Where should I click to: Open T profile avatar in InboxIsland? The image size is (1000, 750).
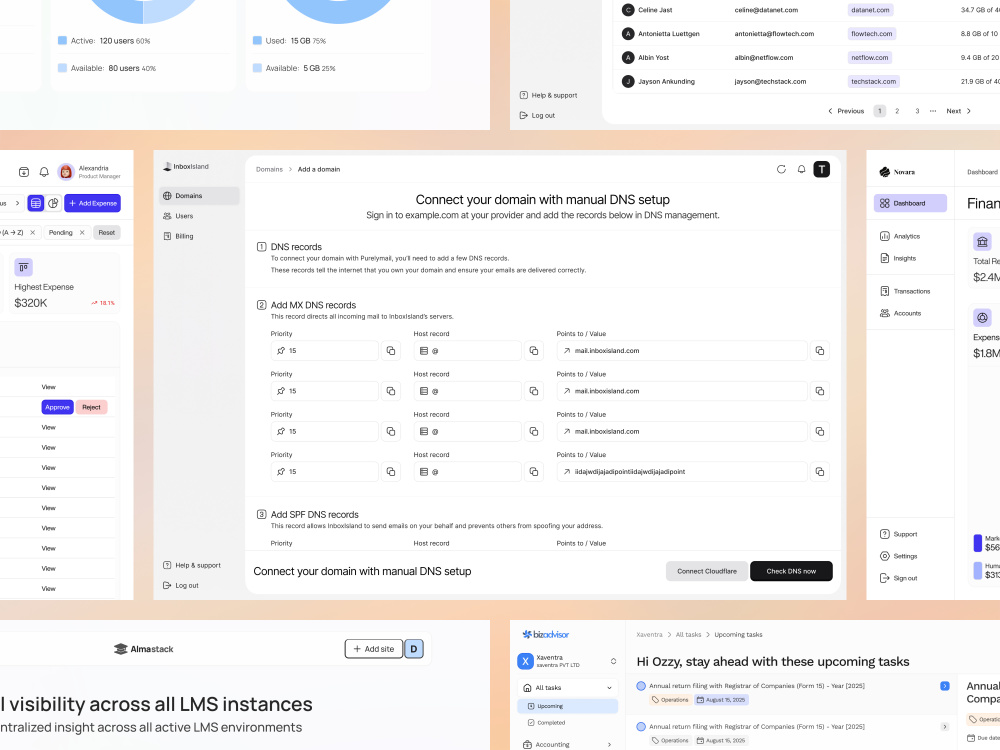click(x=821, y=170)
